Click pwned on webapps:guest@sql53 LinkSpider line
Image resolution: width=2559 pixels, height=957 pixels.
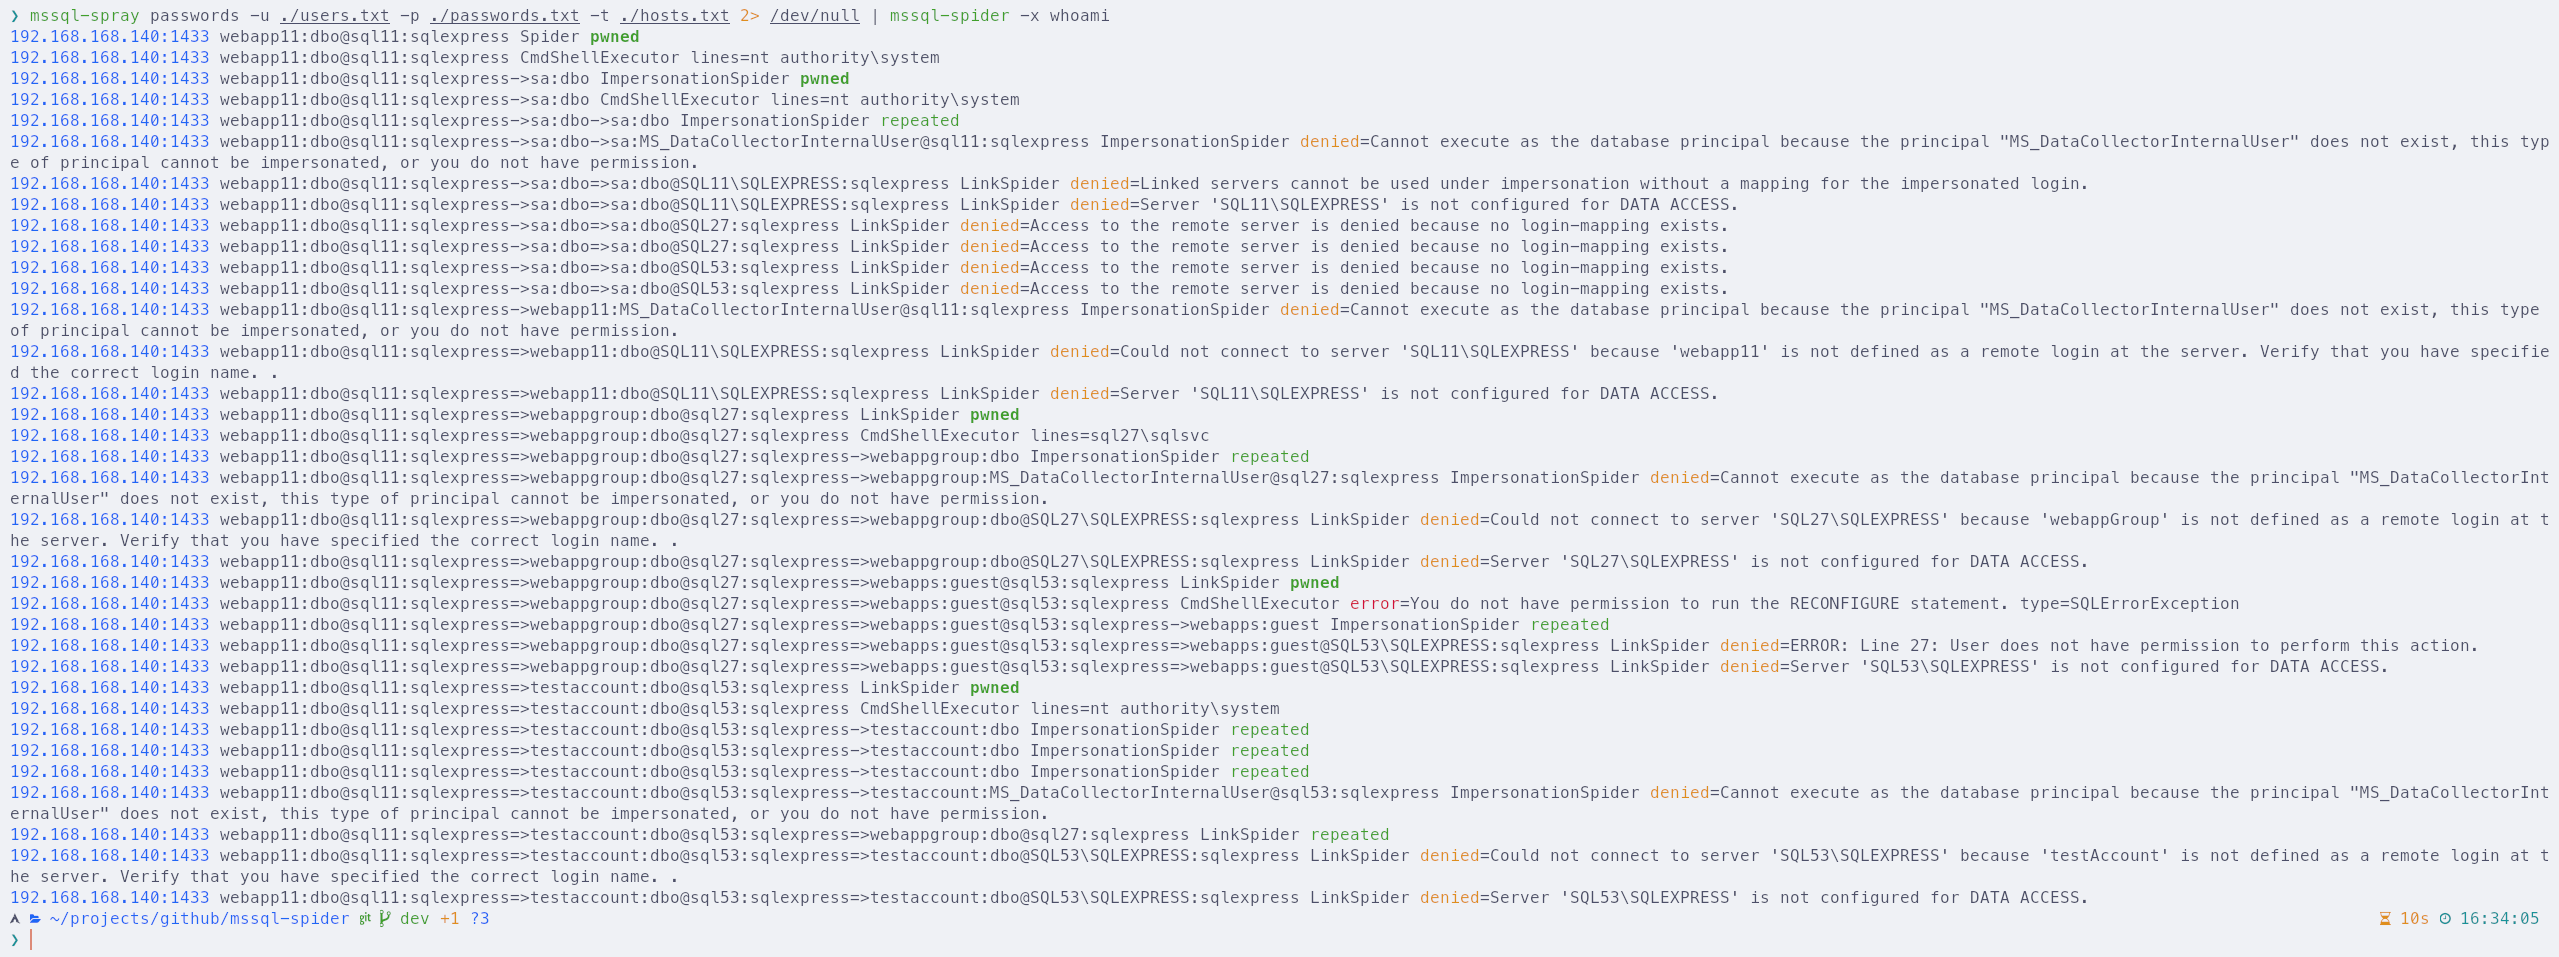pyautogui.click(x=1315, y=583)
